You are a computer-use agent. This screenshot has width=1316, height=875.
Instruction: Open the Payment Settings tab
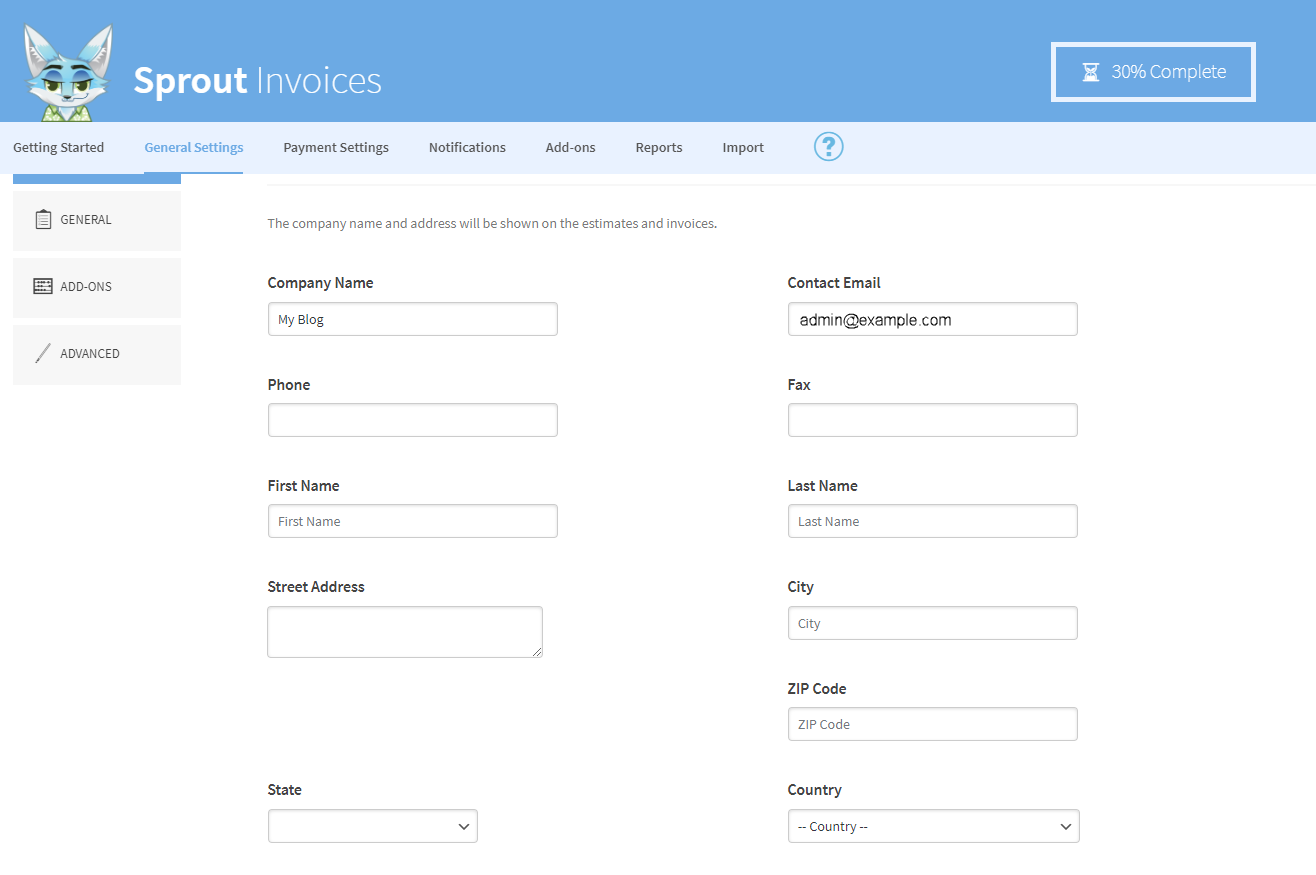336,147
